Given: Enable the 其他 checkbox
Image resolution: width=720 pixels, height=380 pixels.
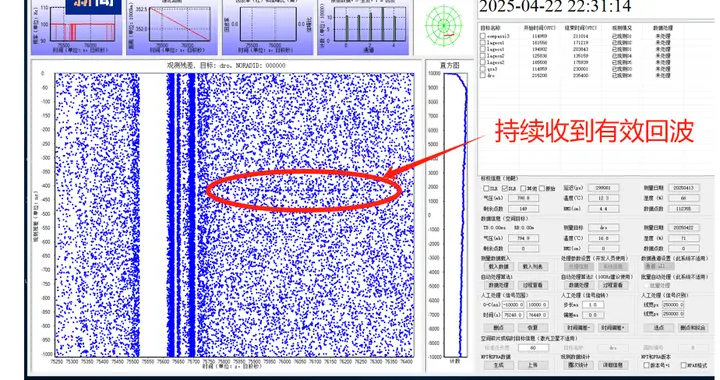Looking at the screenshot, I should click(x=523, y=189).
